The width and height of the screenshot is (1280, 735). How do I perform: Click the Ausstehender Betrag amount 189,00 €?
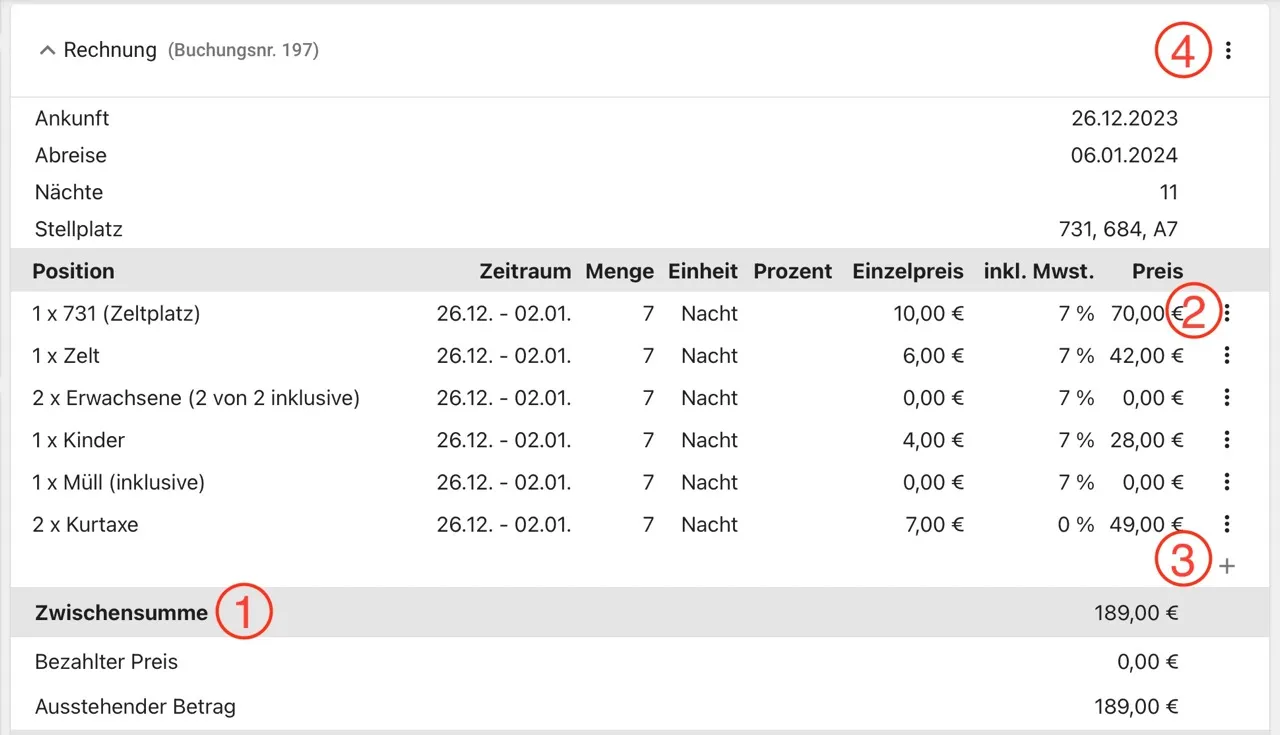coord(1136,707)
